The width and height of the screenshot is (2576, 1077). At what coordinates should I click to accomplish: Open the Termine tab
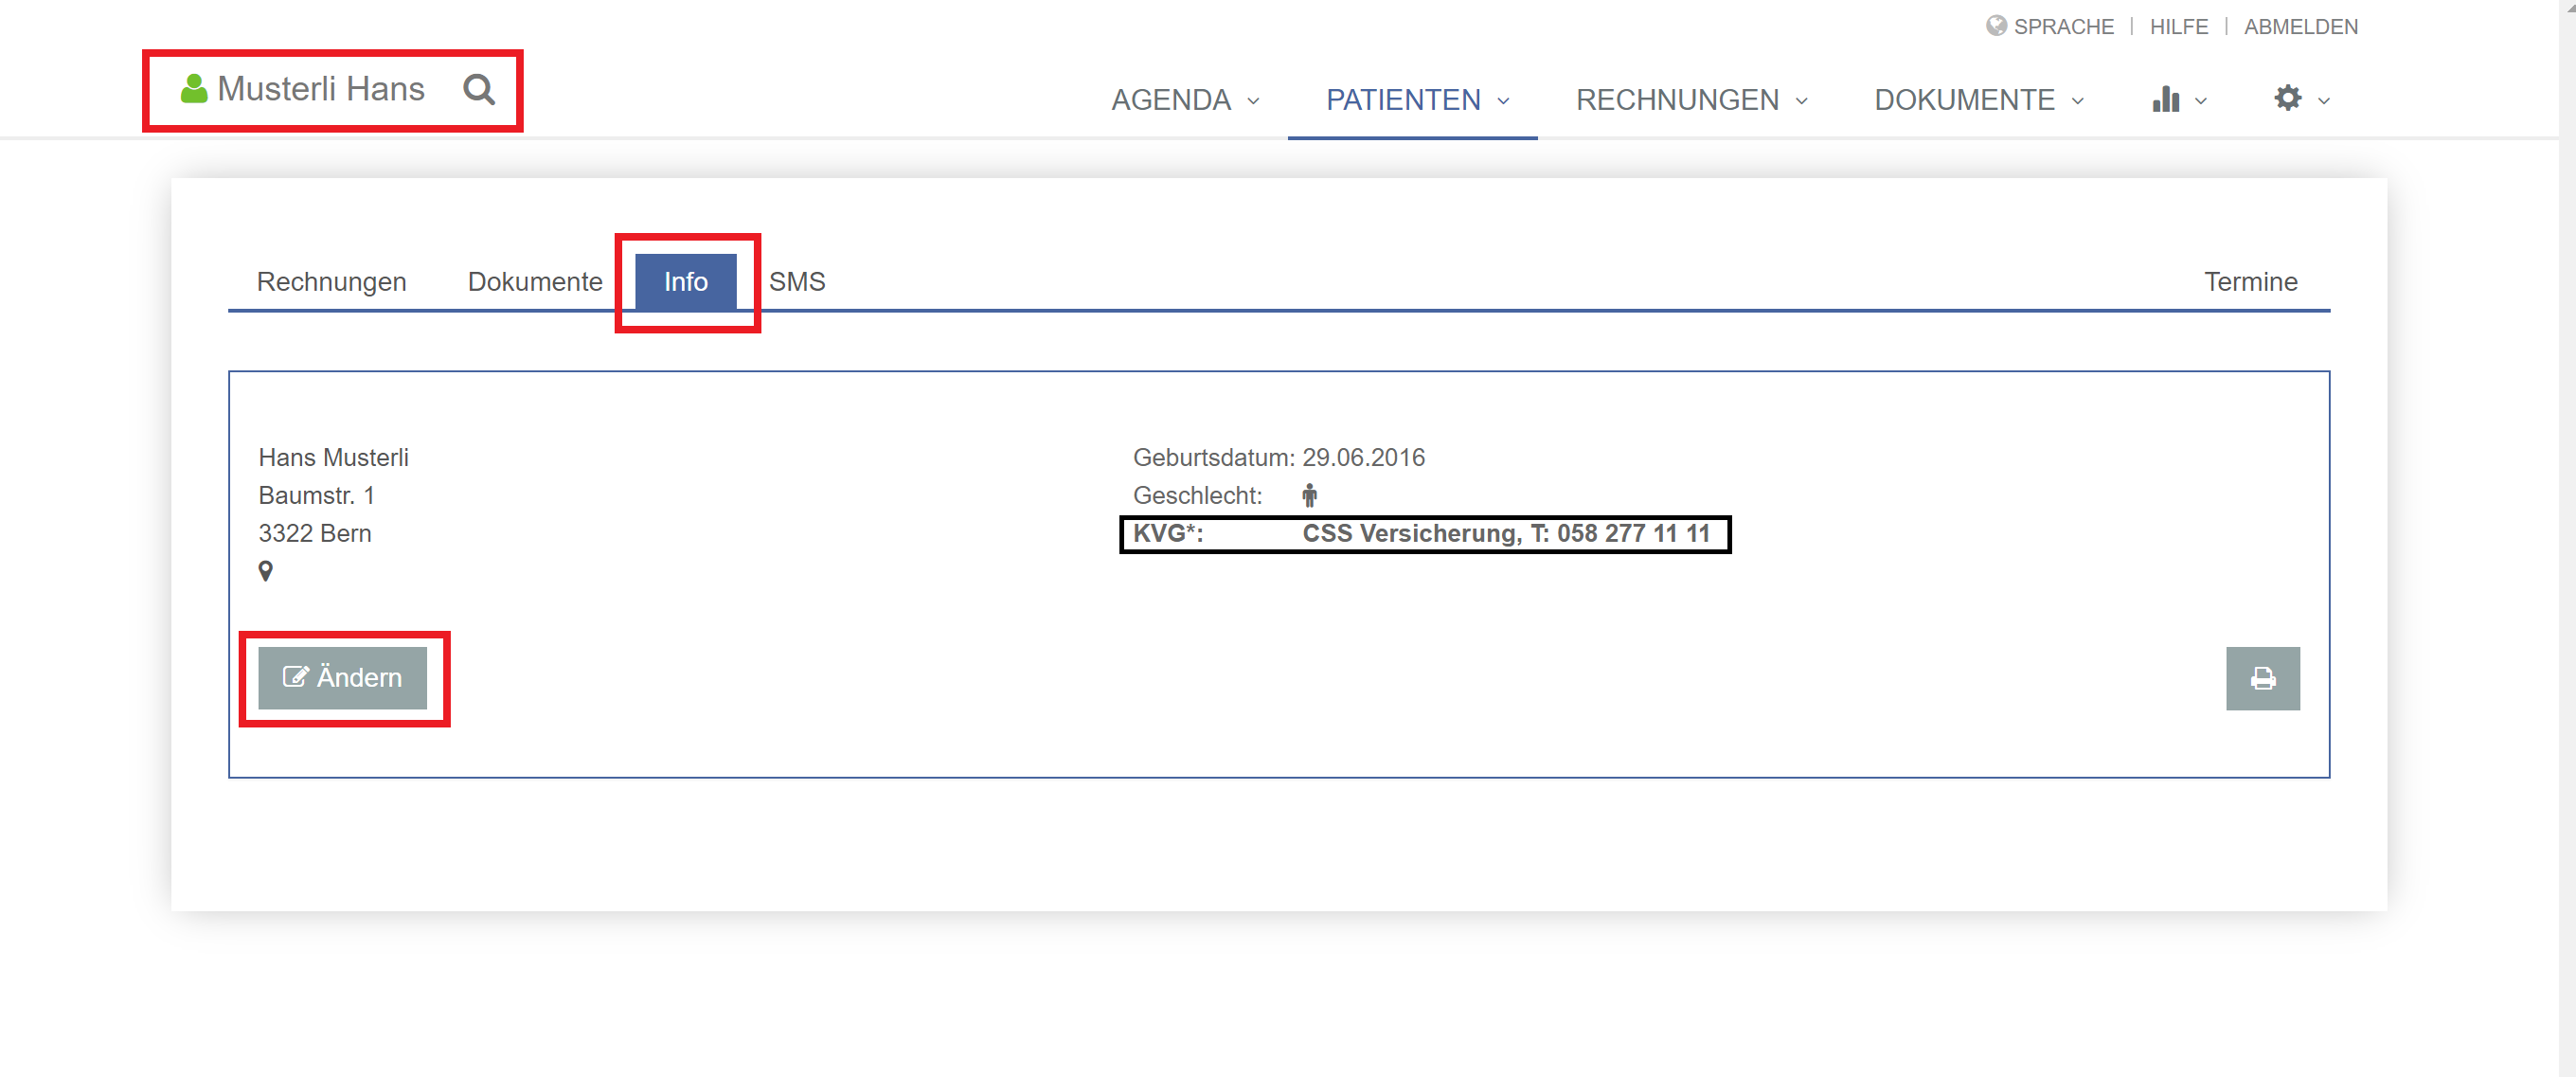pyautogui.click(x=2250, y=282)
